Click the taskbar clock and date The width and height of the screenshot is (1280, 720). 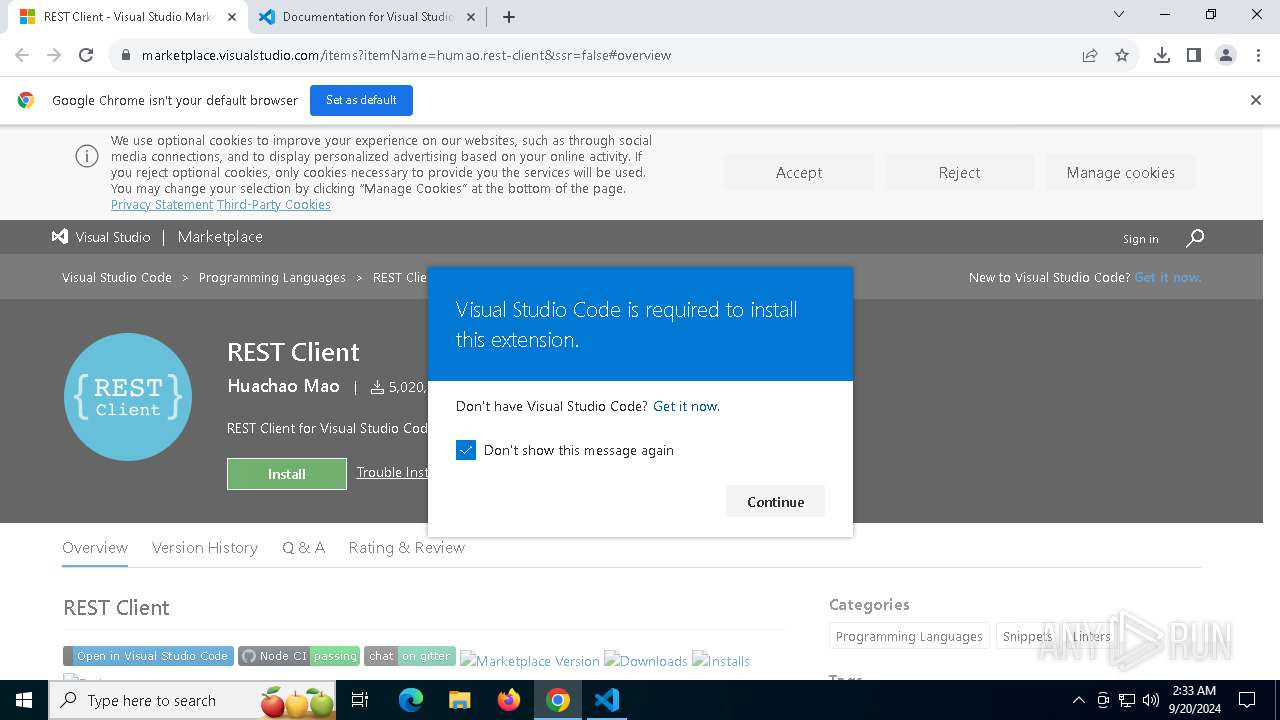coord(1194,700)
